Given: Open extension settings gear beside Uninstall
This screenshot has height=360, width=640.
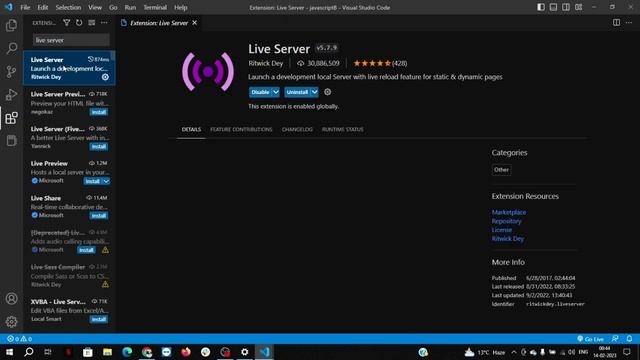Looking at the screenshot, I should pos(327,92).
